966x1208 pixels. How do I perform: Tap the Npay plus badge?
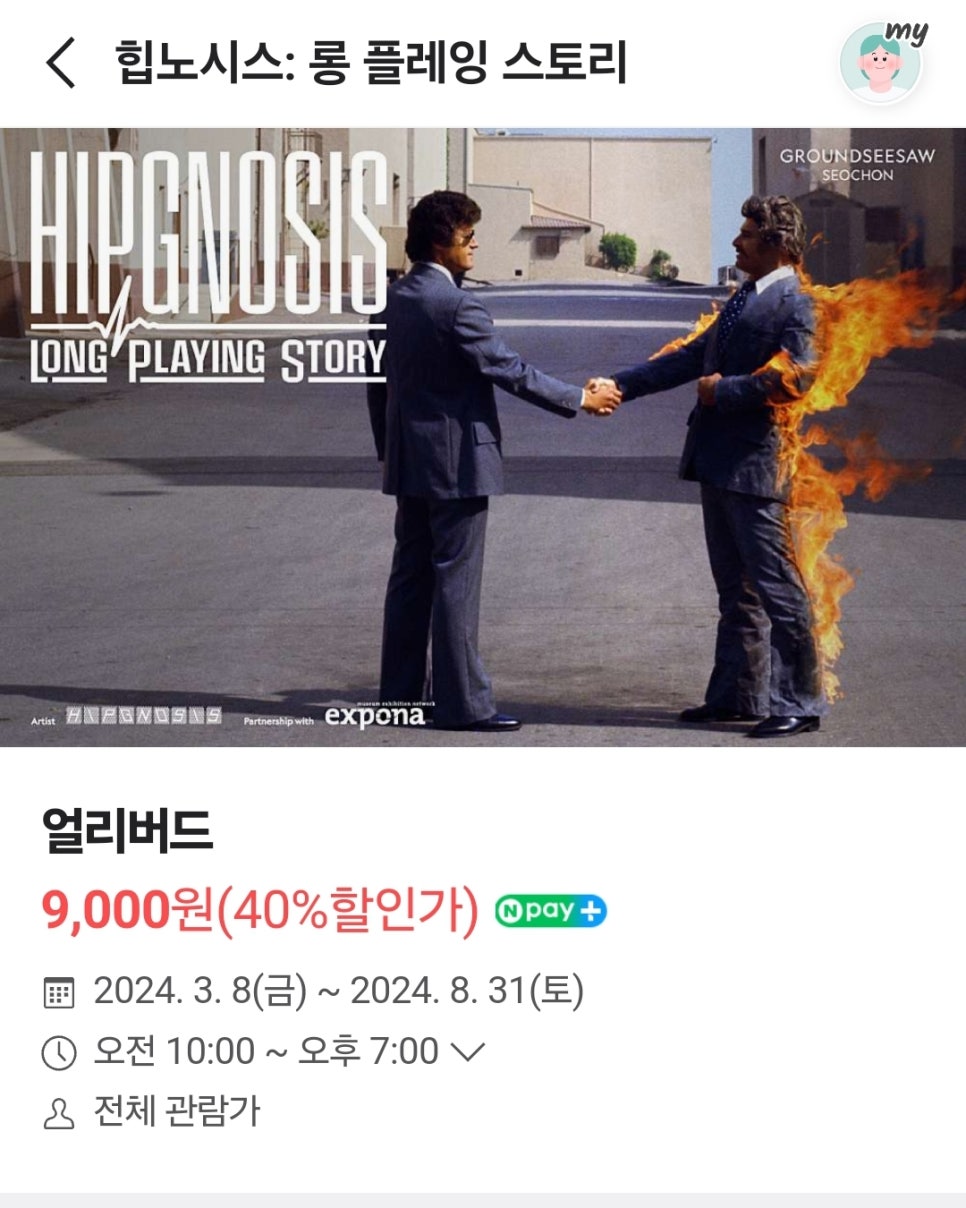point(551,911)
